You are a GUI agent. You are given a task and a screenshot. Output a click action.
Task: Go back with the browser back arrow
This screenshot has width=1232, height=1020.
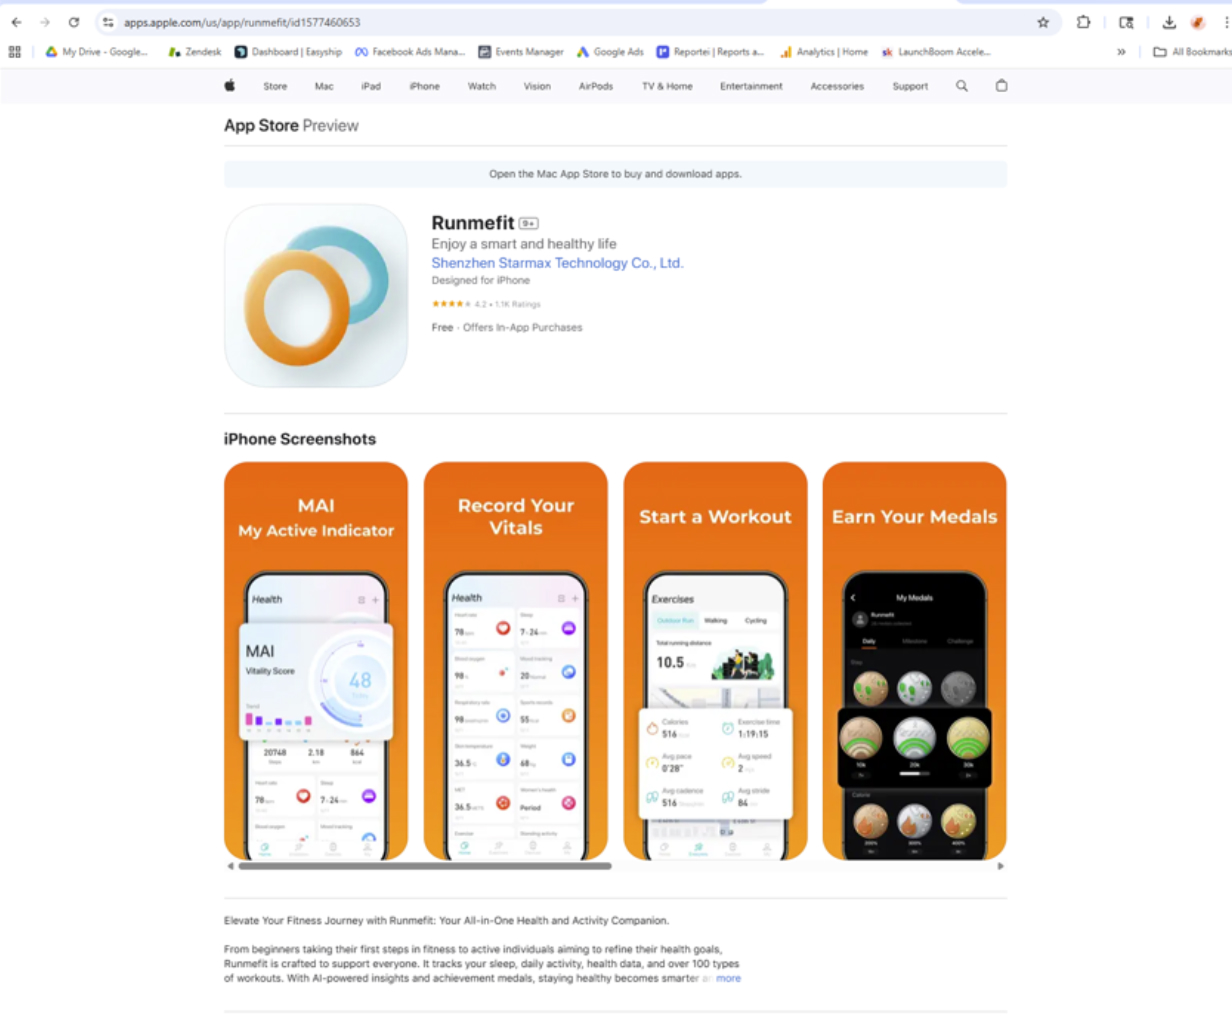point(16,22)
